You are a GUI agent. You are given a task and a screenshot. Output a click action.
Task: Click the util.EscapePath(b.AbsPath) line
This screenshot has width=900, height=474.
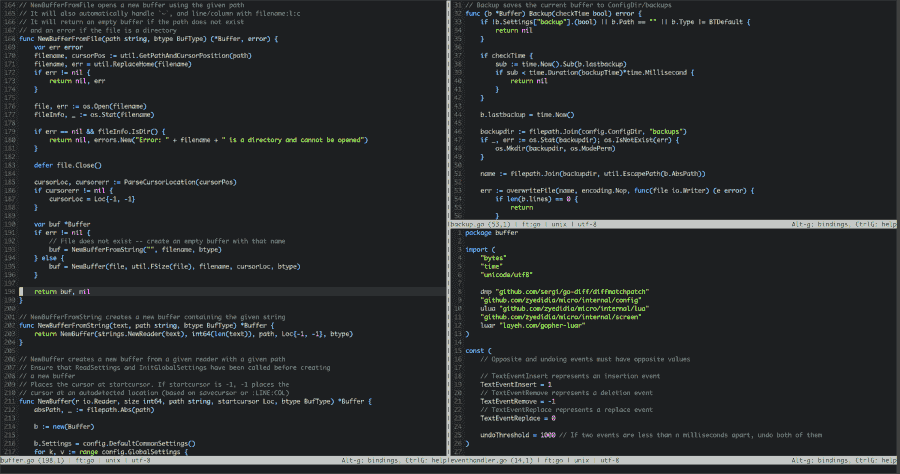pos(593,174)
